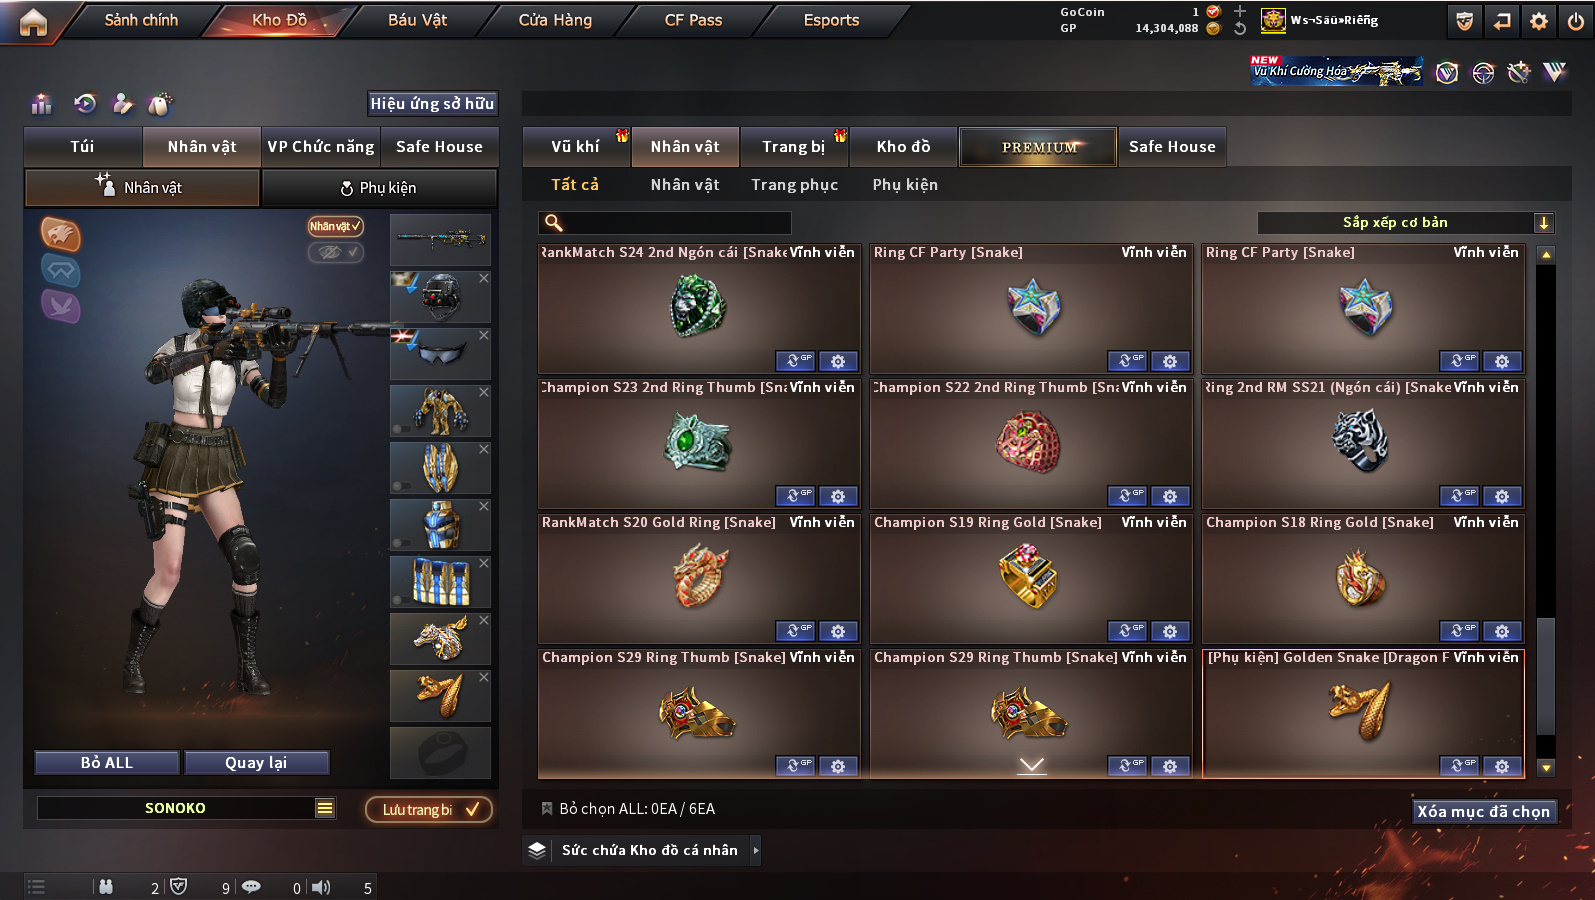Click the search magnifier icon
Viewport: 1595px width, 900px height.
[x=553, y=223]
